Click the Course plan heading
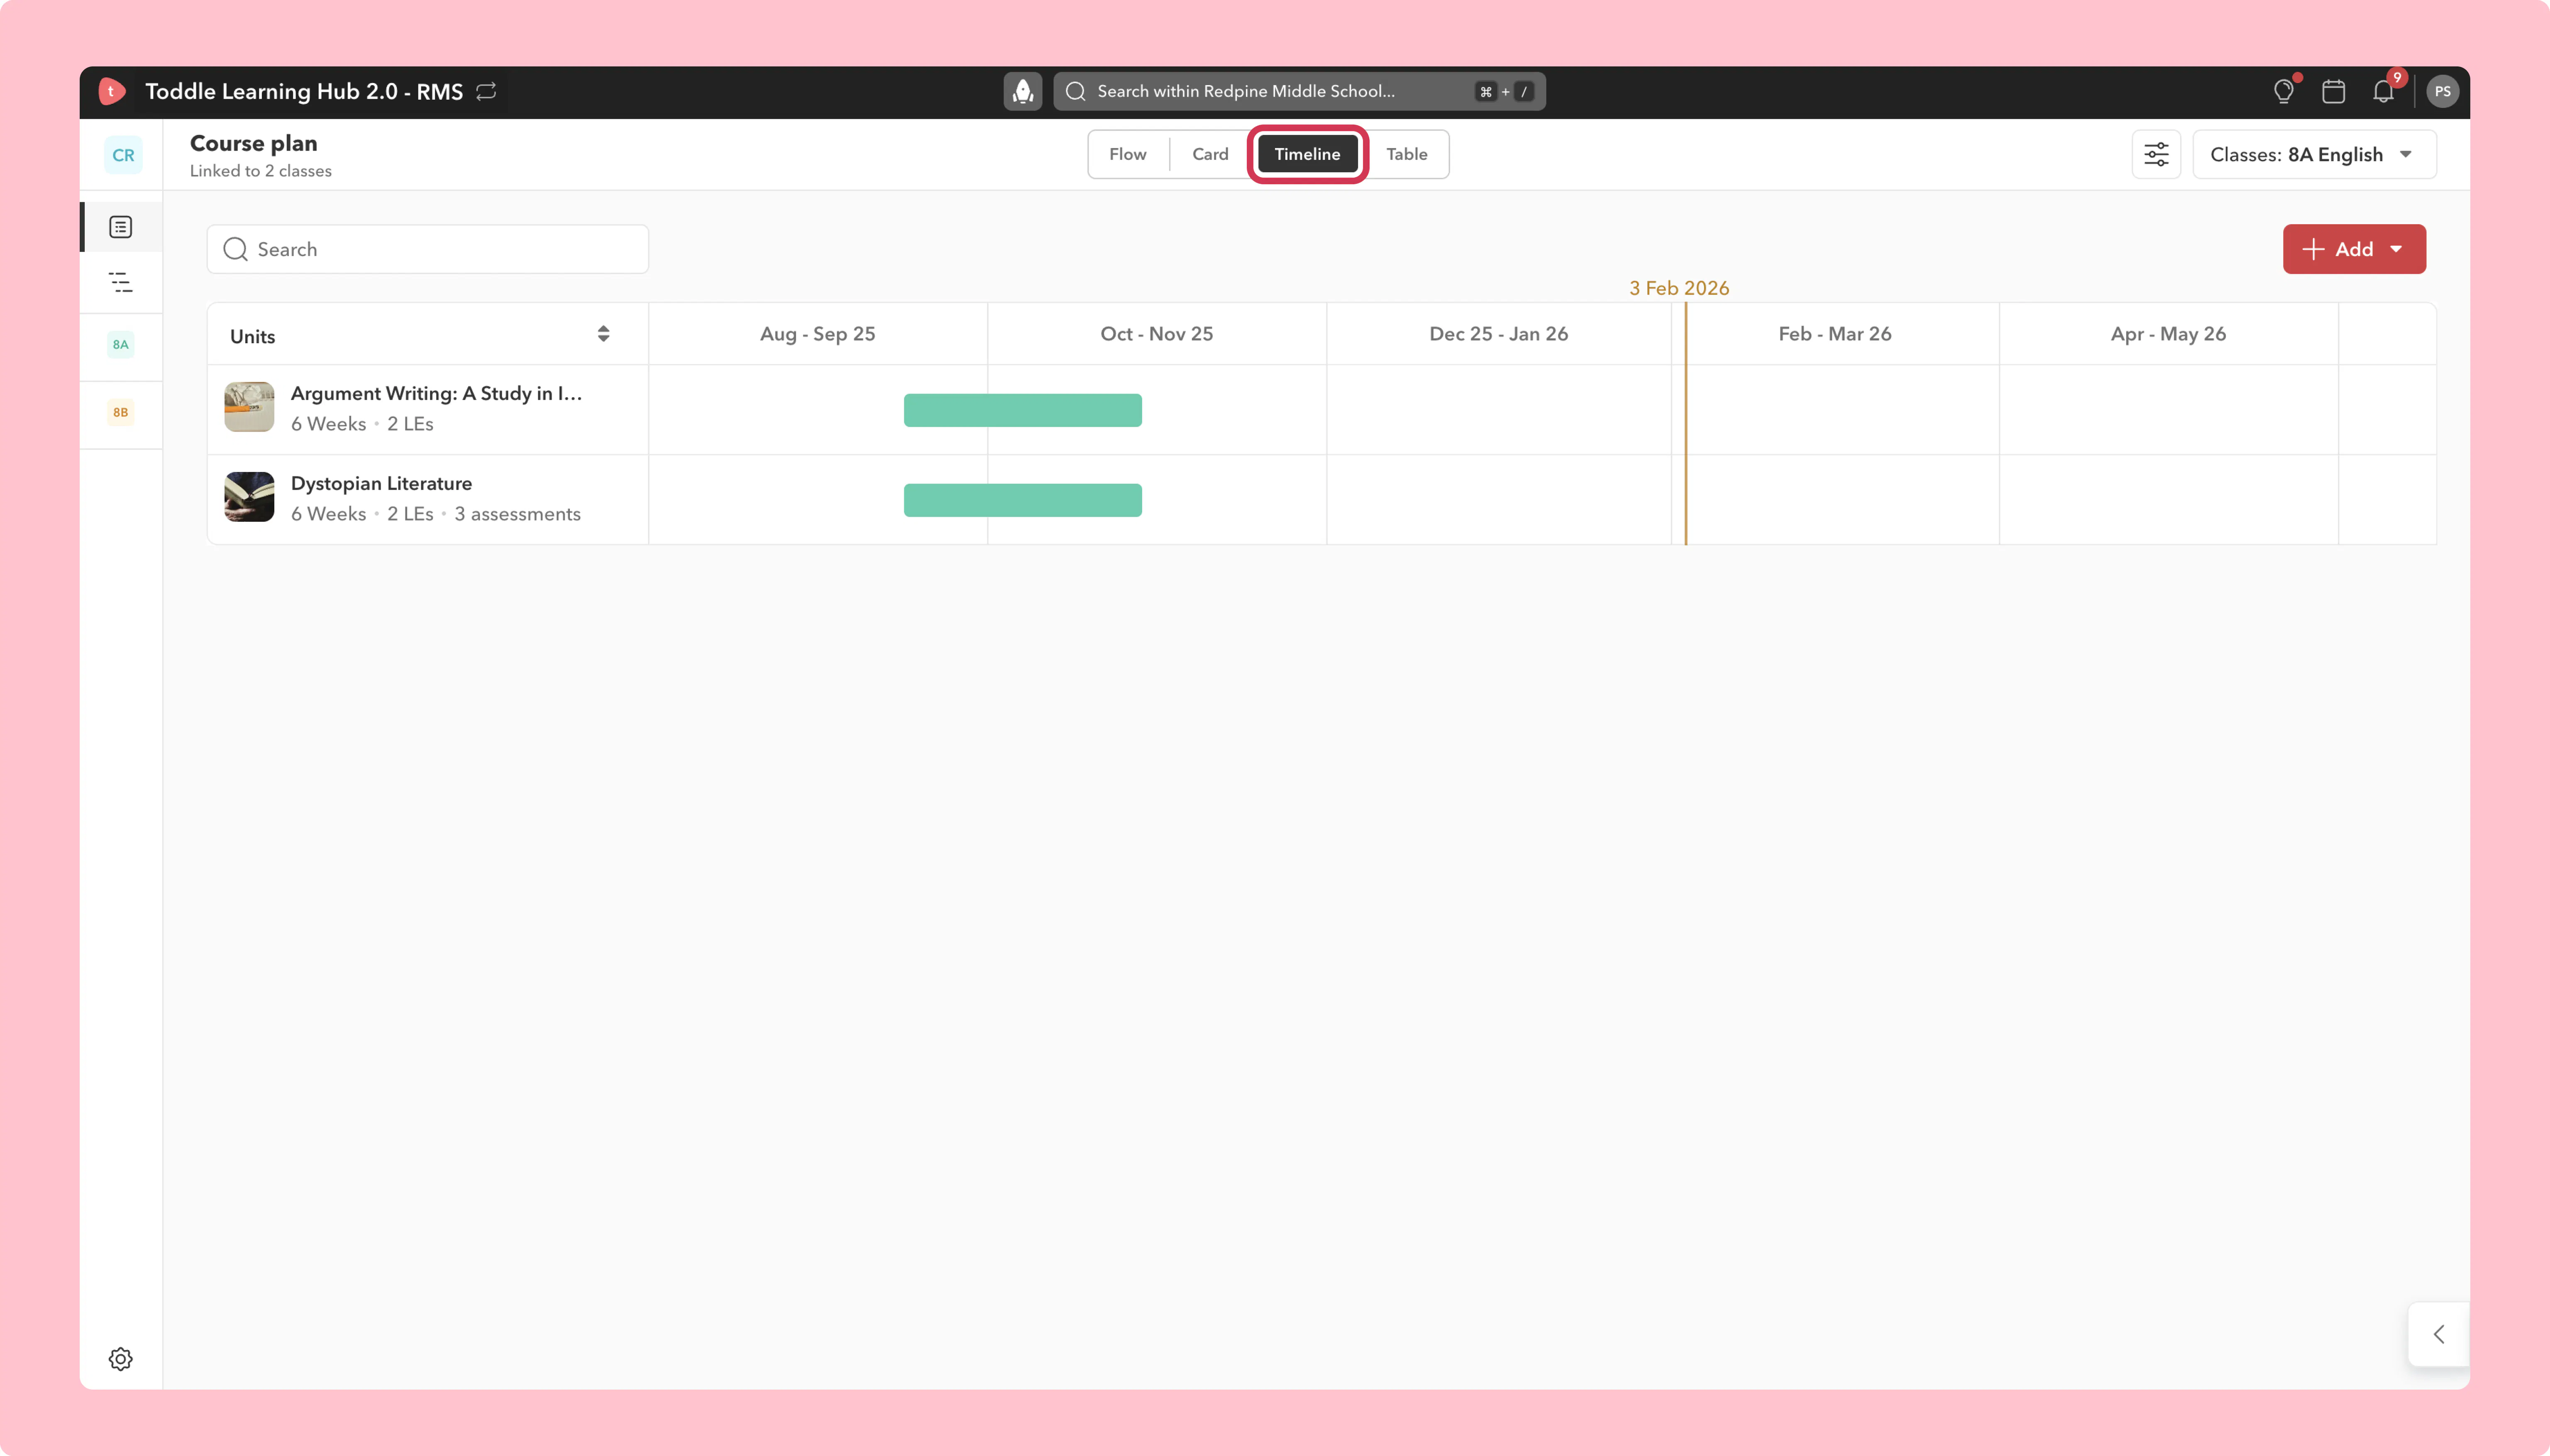This screenshot has width=2550, height=1456. click(x=254, y=143)
